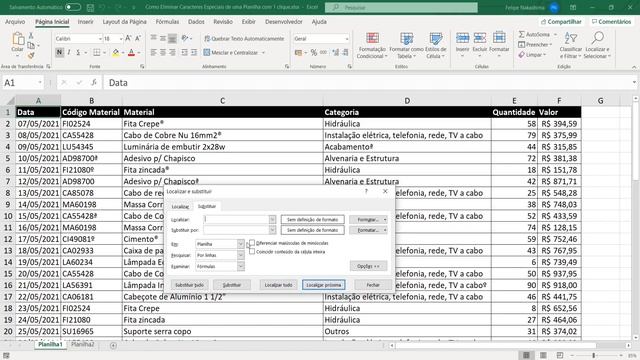Expand Pesquisar Por linhas dropdown

(241, 255)
